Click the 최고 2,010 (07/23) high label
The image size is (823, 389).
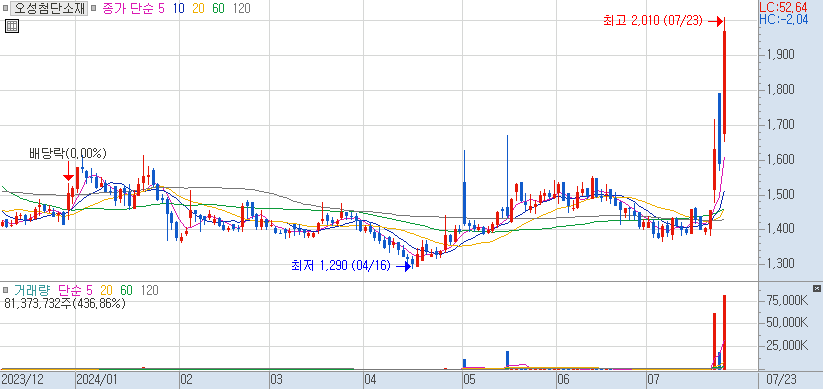tap(652, 21)
